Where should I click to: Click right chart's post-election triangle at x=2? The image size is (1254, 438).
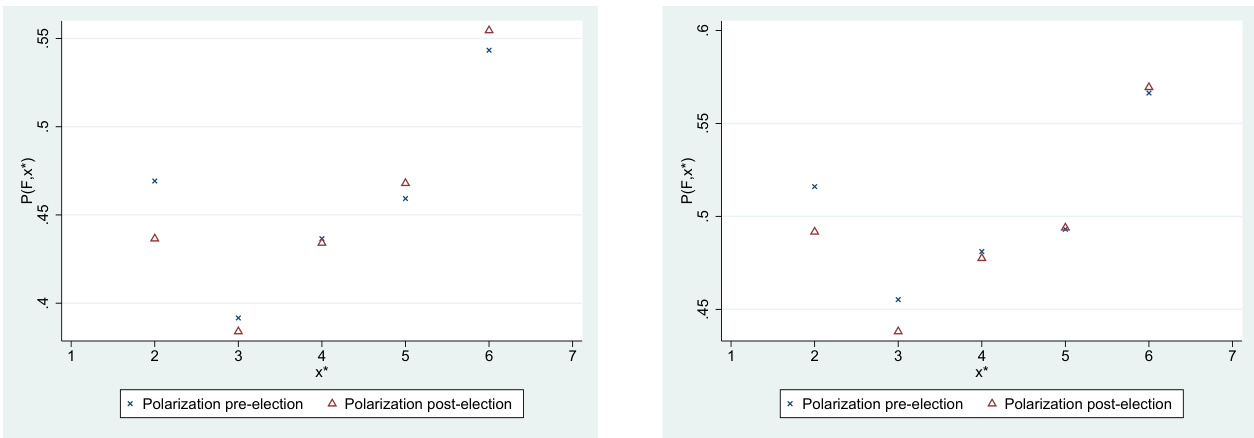pyautogui.click(x=815, y=231)
